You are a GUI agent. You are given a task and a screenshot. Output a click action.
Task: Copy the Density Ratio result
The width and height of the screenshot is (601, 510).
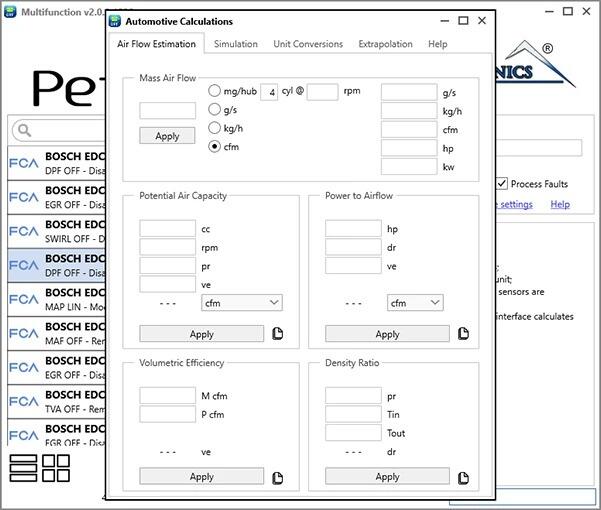tap(463, 478)
